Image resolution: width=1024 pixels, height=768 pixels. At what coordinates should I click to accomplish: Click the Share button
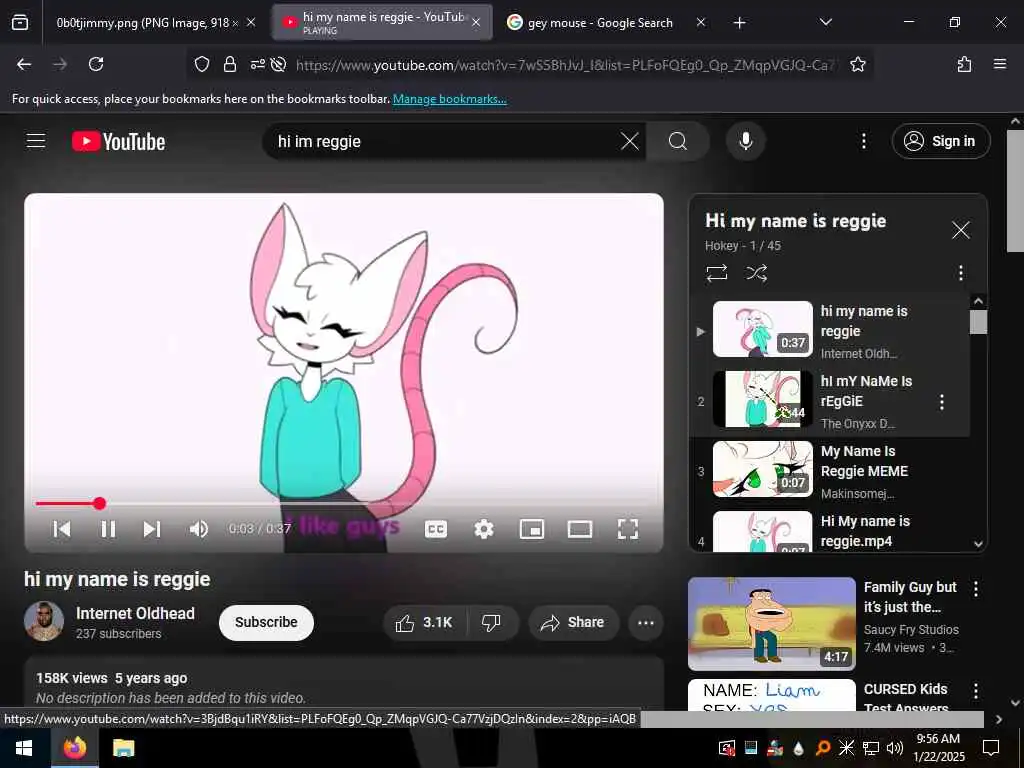tap(573, 622)
